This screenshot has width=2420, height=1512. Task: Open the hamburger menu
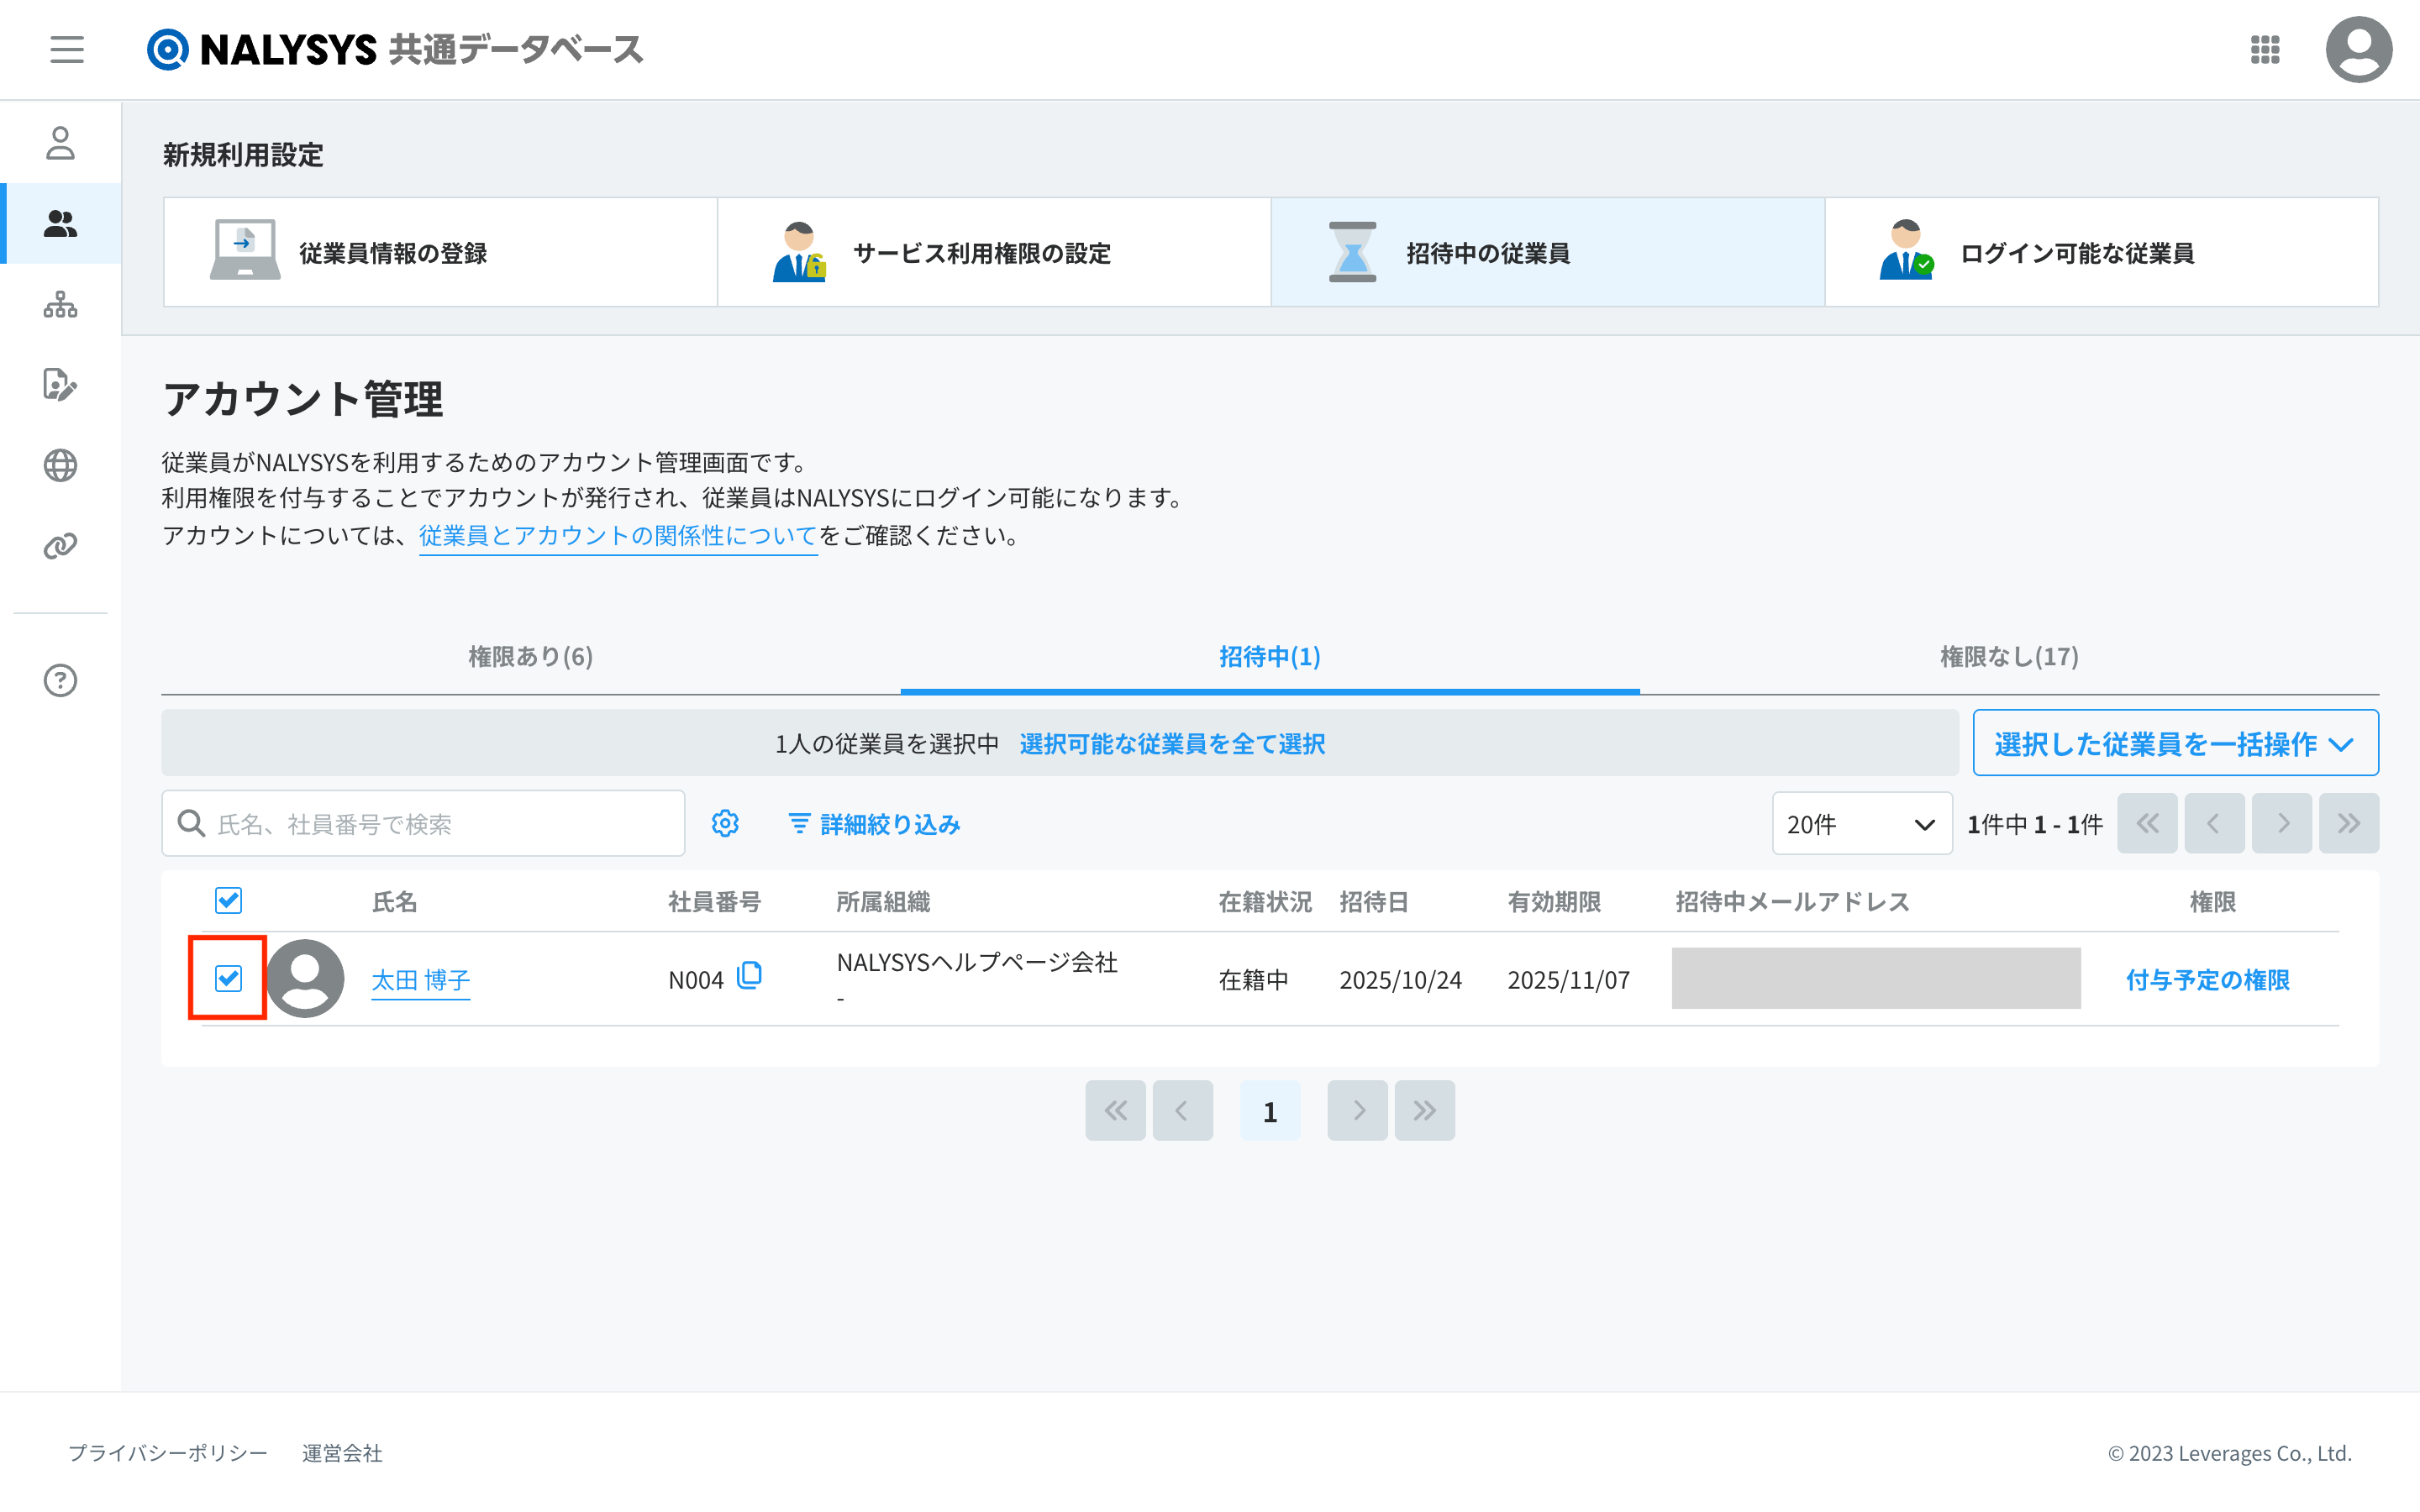(x=67, y=49)
